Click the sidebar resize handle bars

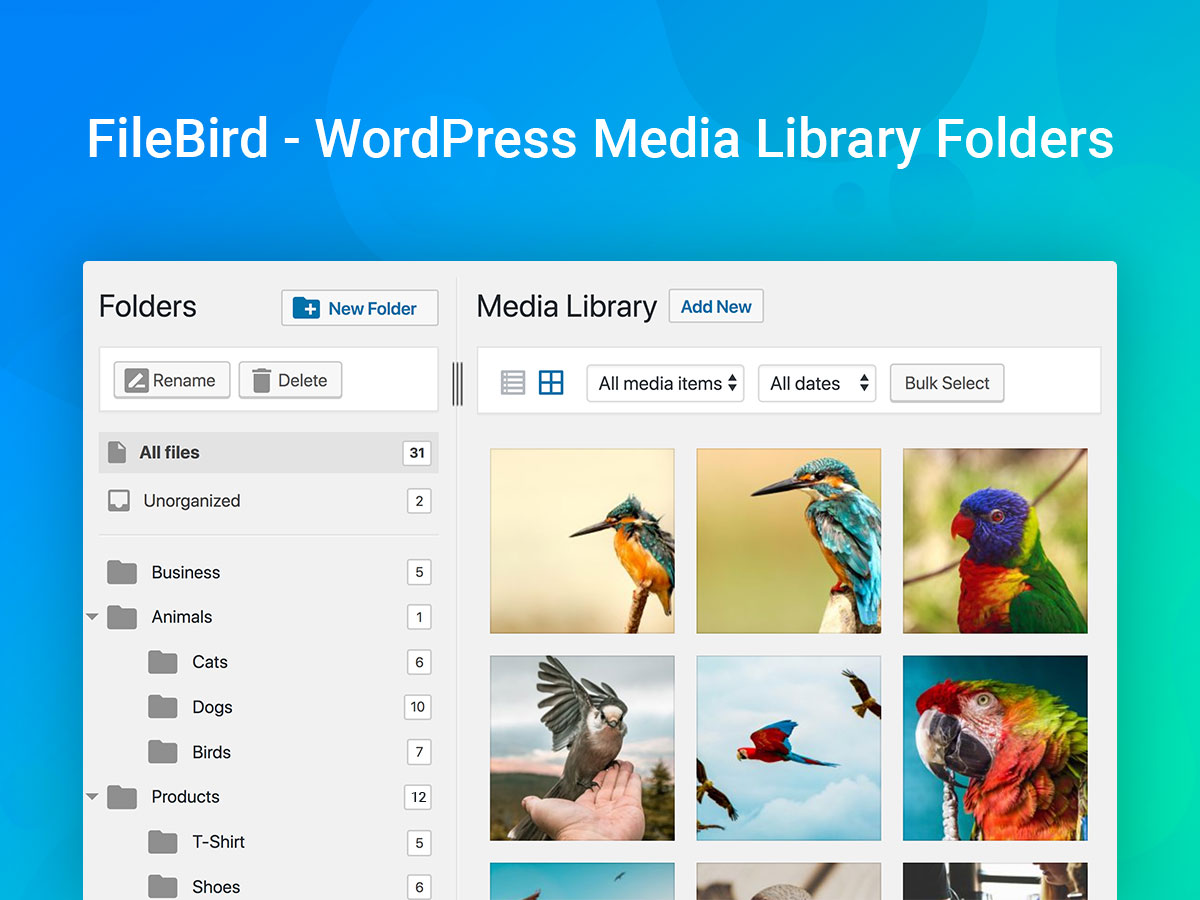click(457, 384)
